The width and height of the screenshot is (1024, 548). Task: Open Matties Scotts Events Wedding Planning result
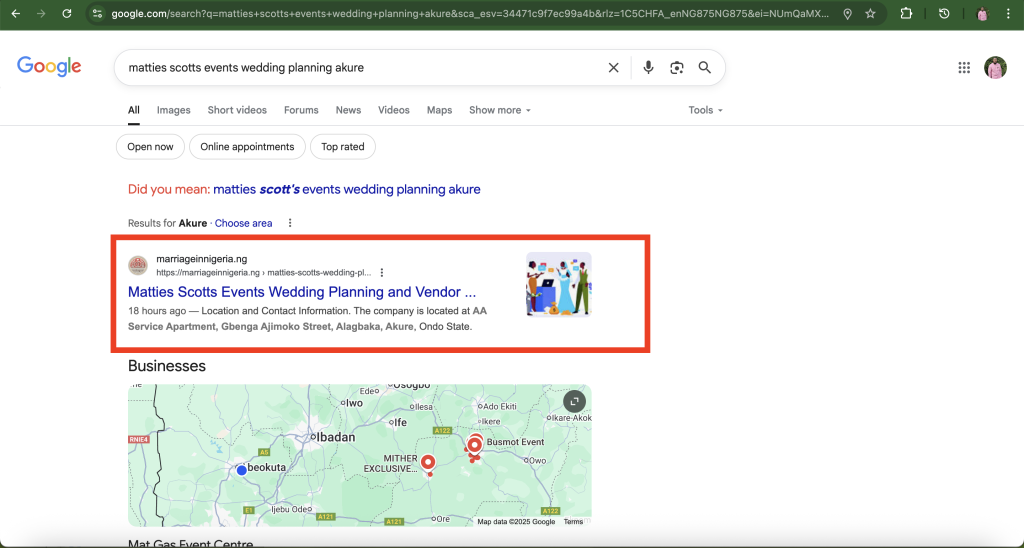pos(302,292)
